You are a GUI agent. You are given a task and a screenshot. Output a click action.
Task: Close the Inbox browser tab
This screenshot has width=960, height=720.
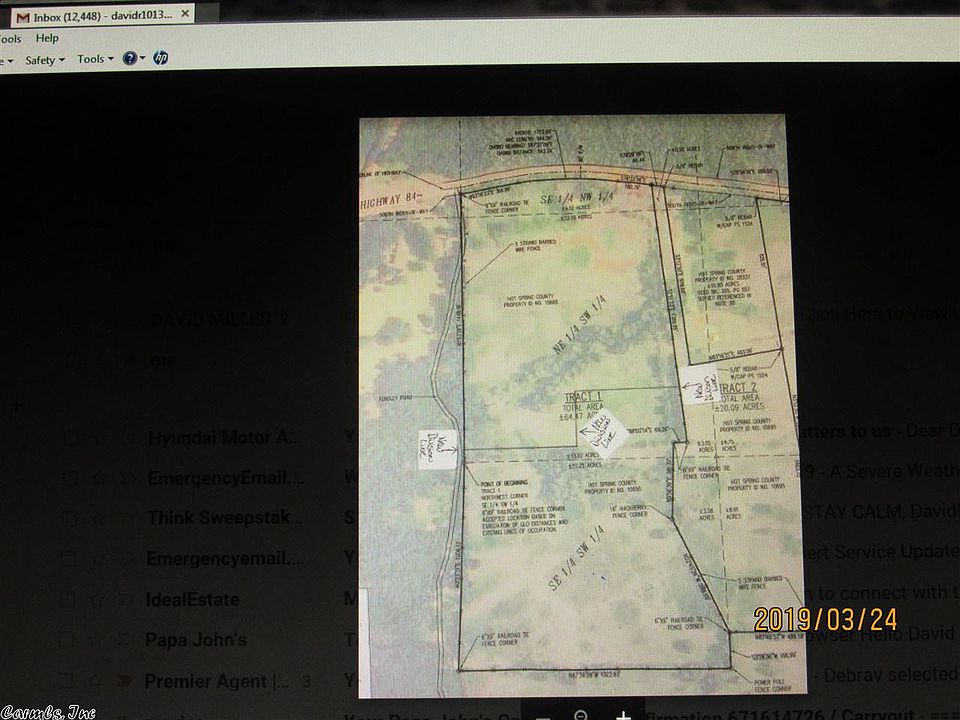click(x=185, y=13)
